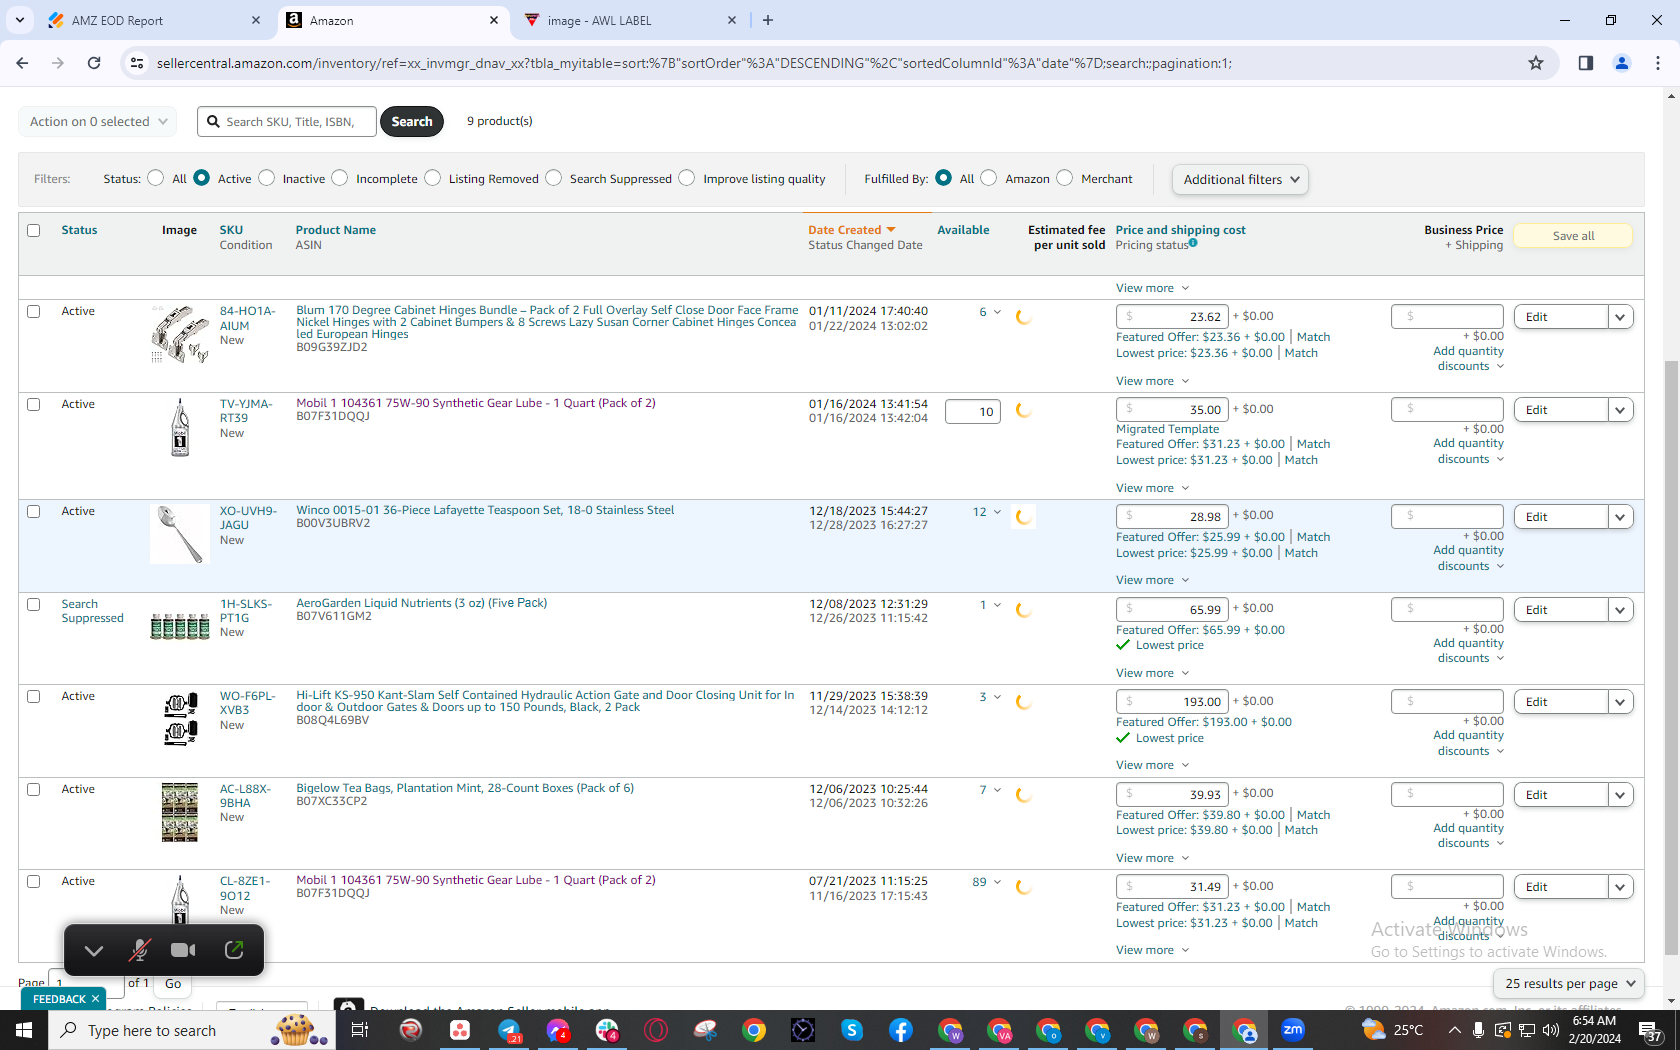Image resolution: width=1680 pixels, height=1050 pixels.
Task: Click the Search button
Action: 412,121
